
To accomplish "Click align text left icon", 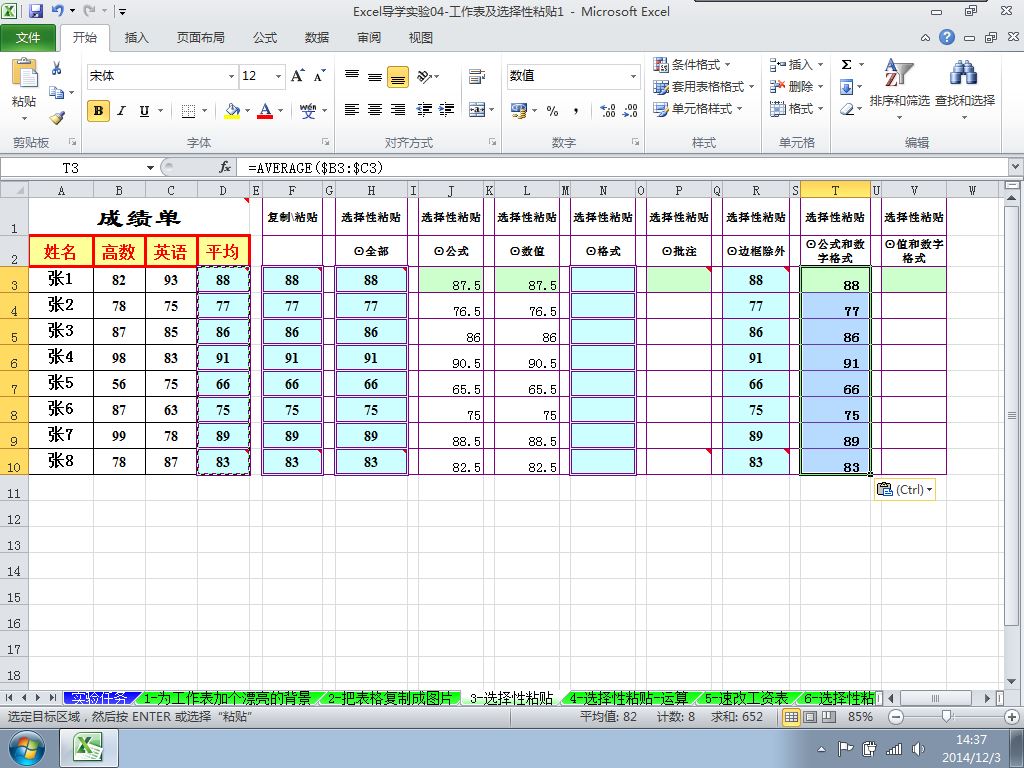I will pyautogui.click(x=352, y=110).
